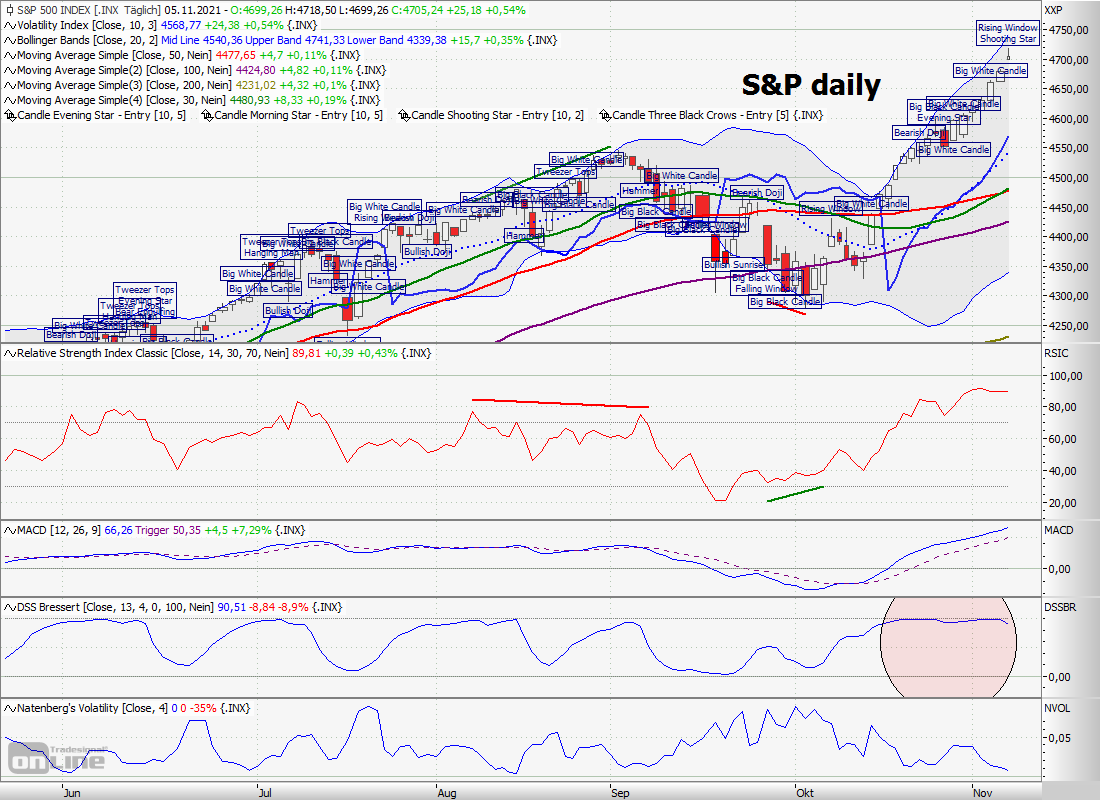The height and width of the screenshot is (800, 1100).
Task: Hide the Natenberg's Volatility indicator
Action: pyautogui.click(x=8, y=707)
